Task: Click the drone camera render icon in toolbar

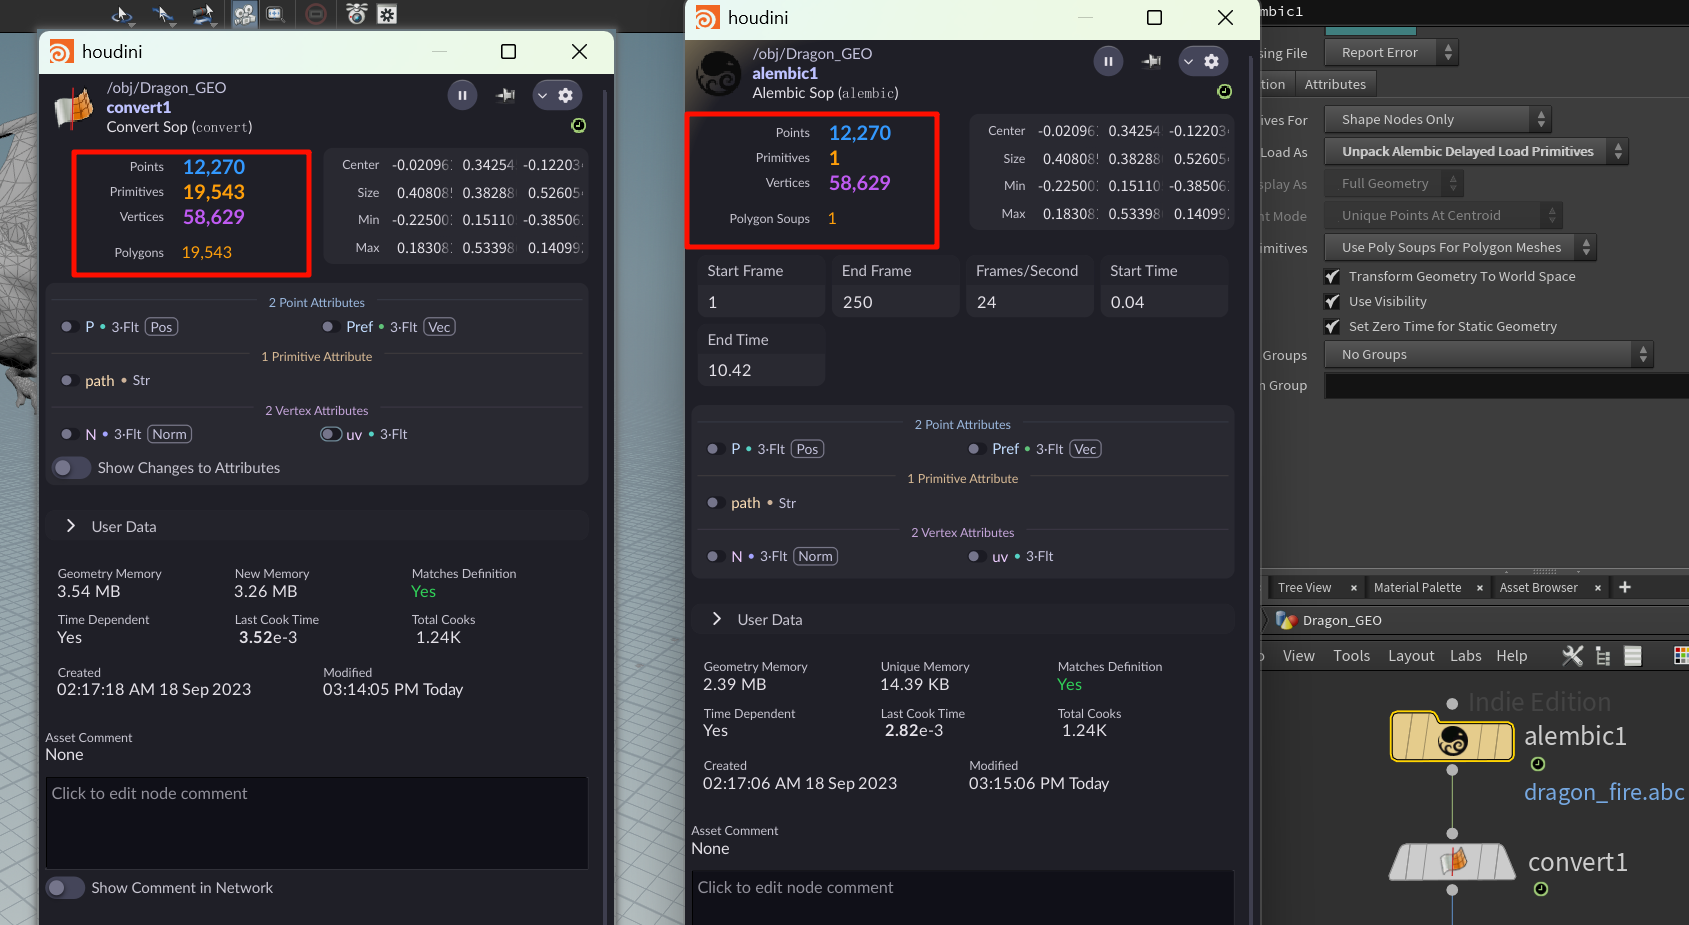Action: click(357, 14)
